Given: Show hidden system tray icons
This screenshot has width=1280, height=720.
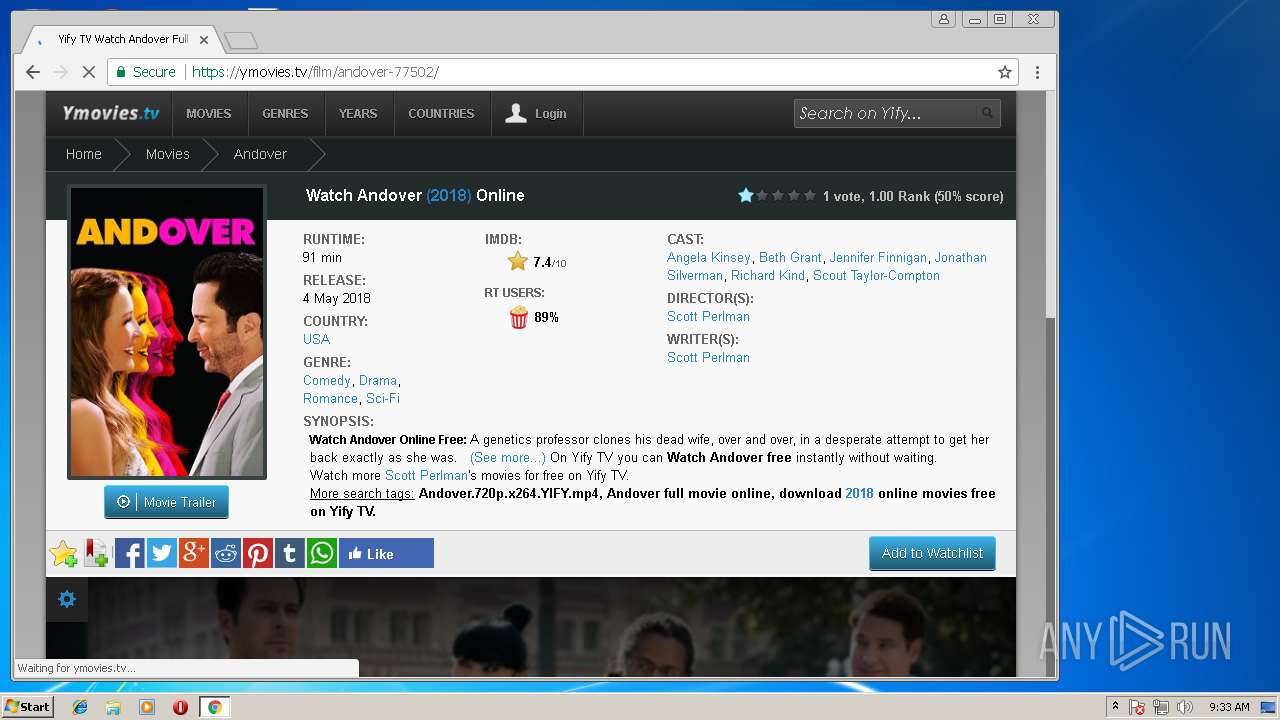Looking at the screenshot, I should point(1115,707).
